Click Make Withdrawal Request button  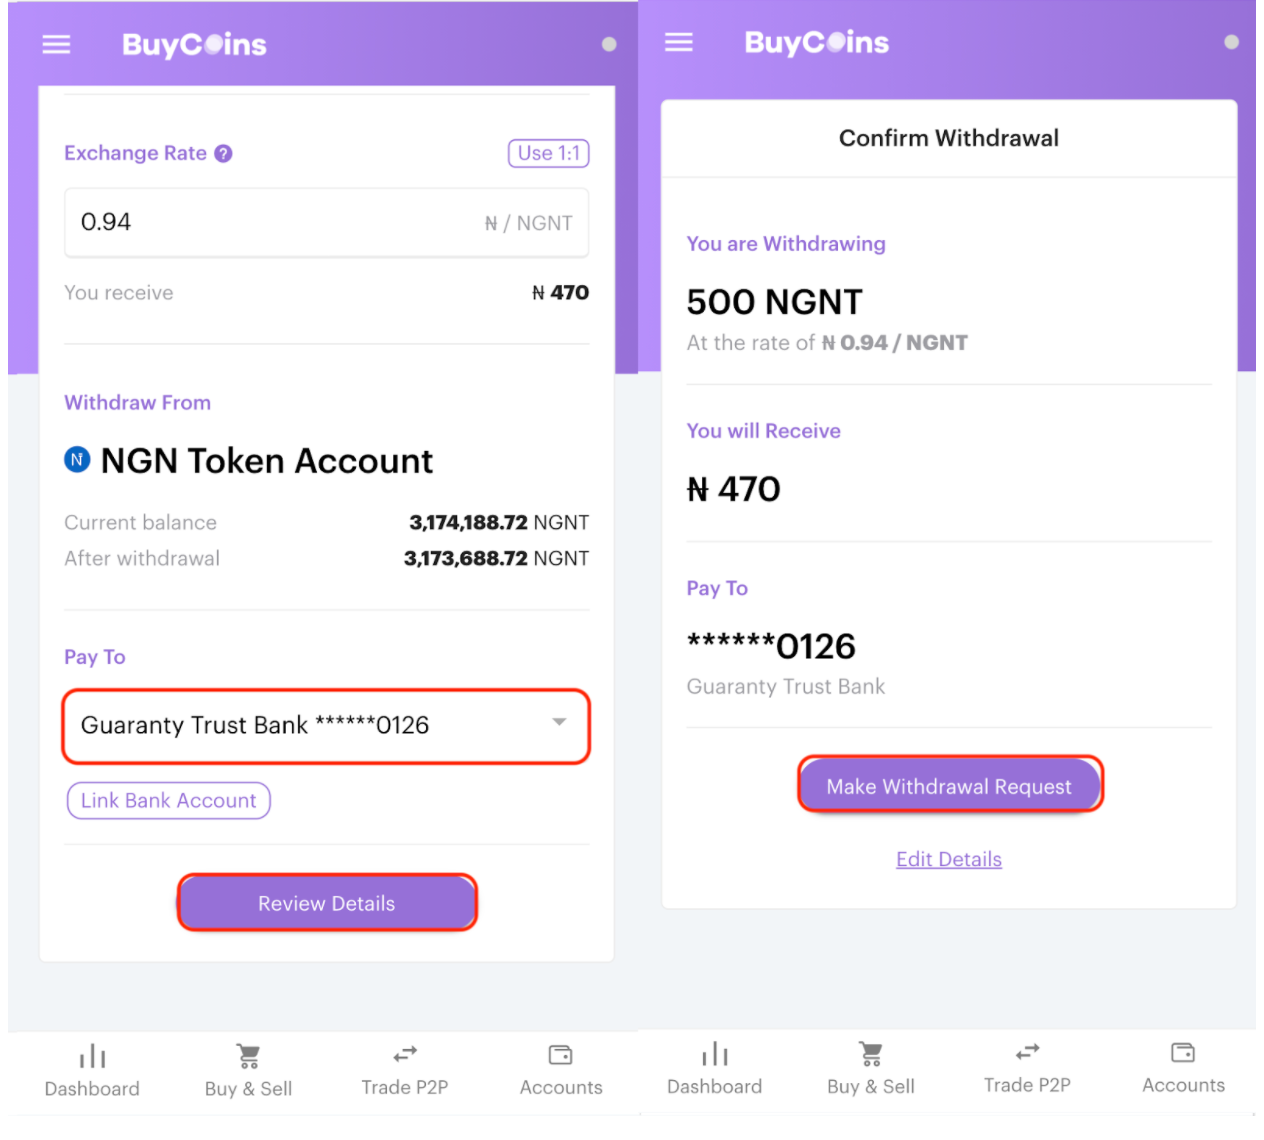pos(949,786)
